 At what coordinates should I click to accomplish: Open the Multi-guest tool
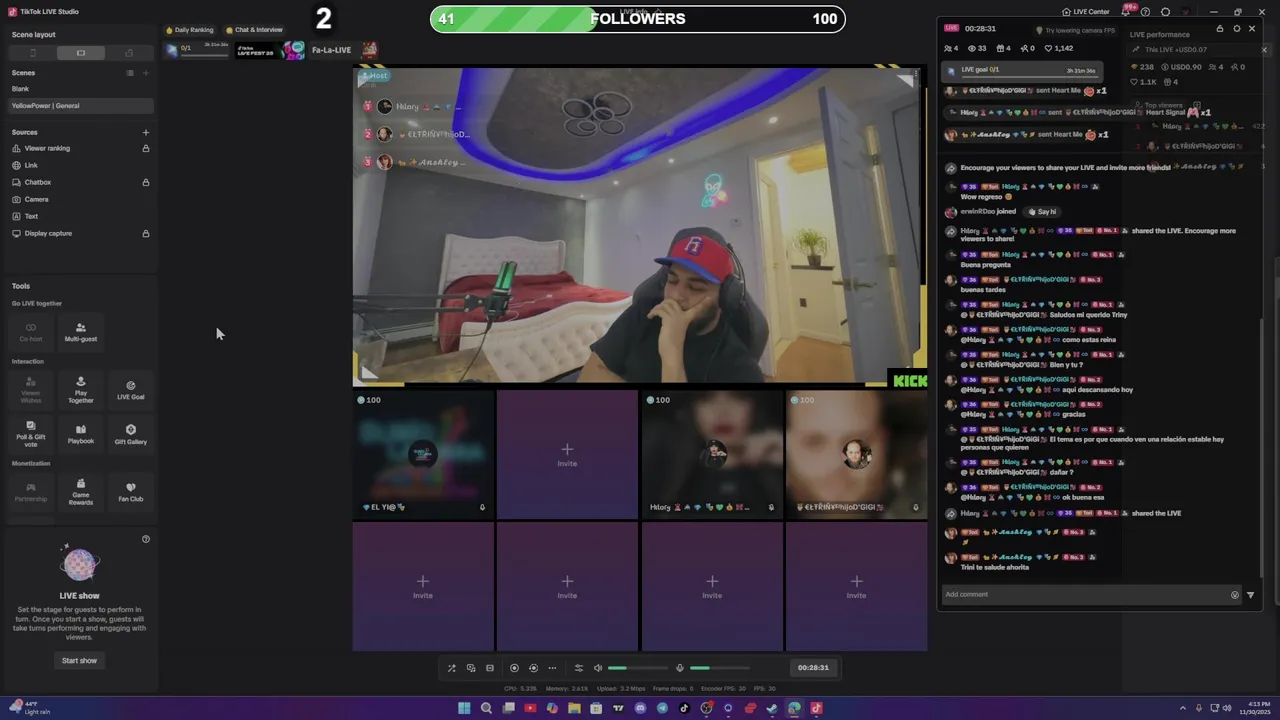tap(81, 332)
